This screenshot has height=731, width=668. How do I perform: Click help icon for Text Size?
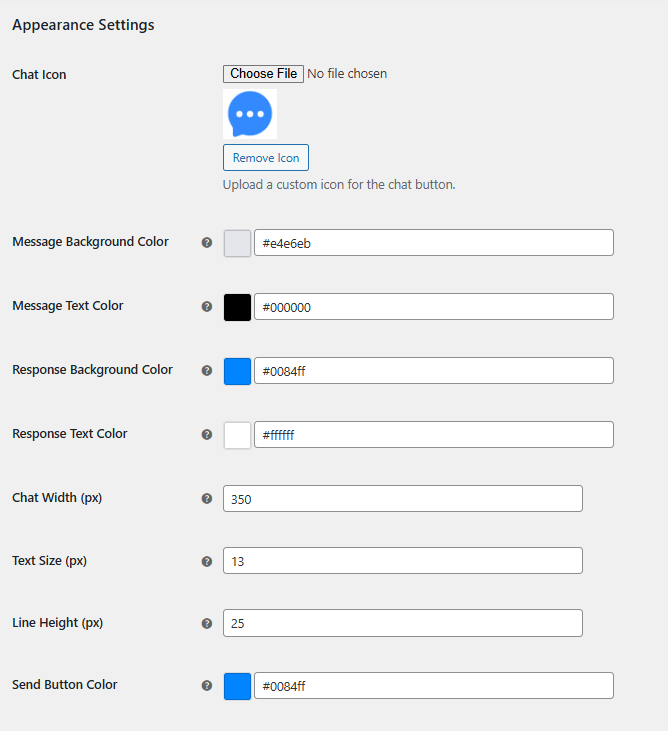click(207, 561)
